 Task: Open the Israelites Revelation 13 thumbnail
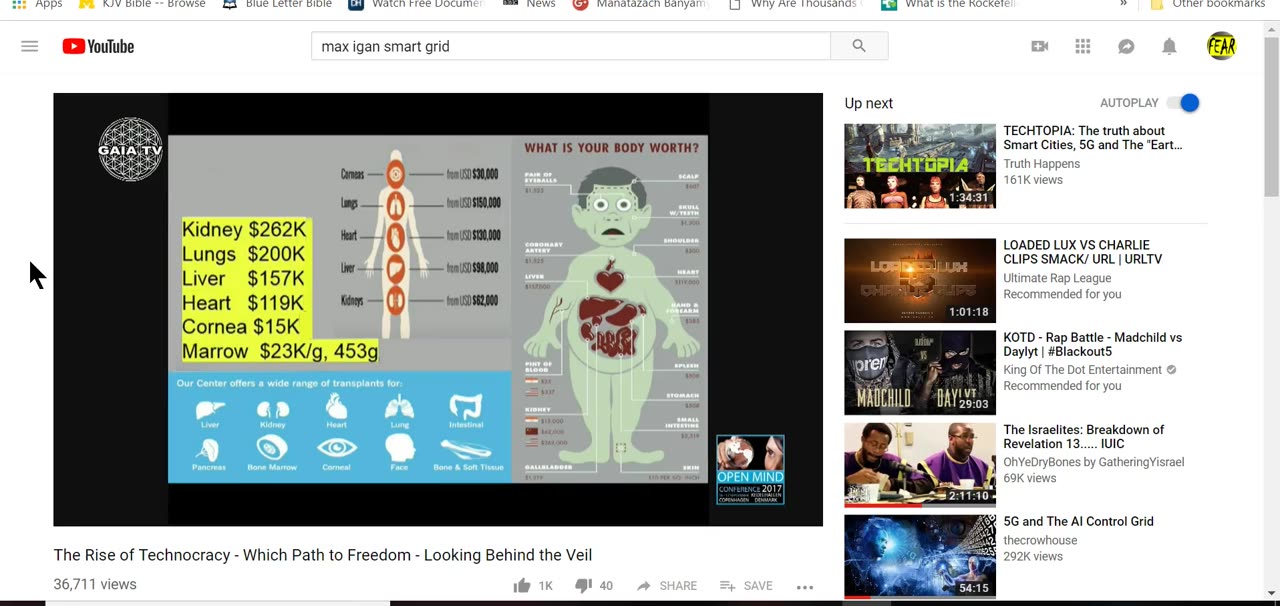tap(920, 465)
